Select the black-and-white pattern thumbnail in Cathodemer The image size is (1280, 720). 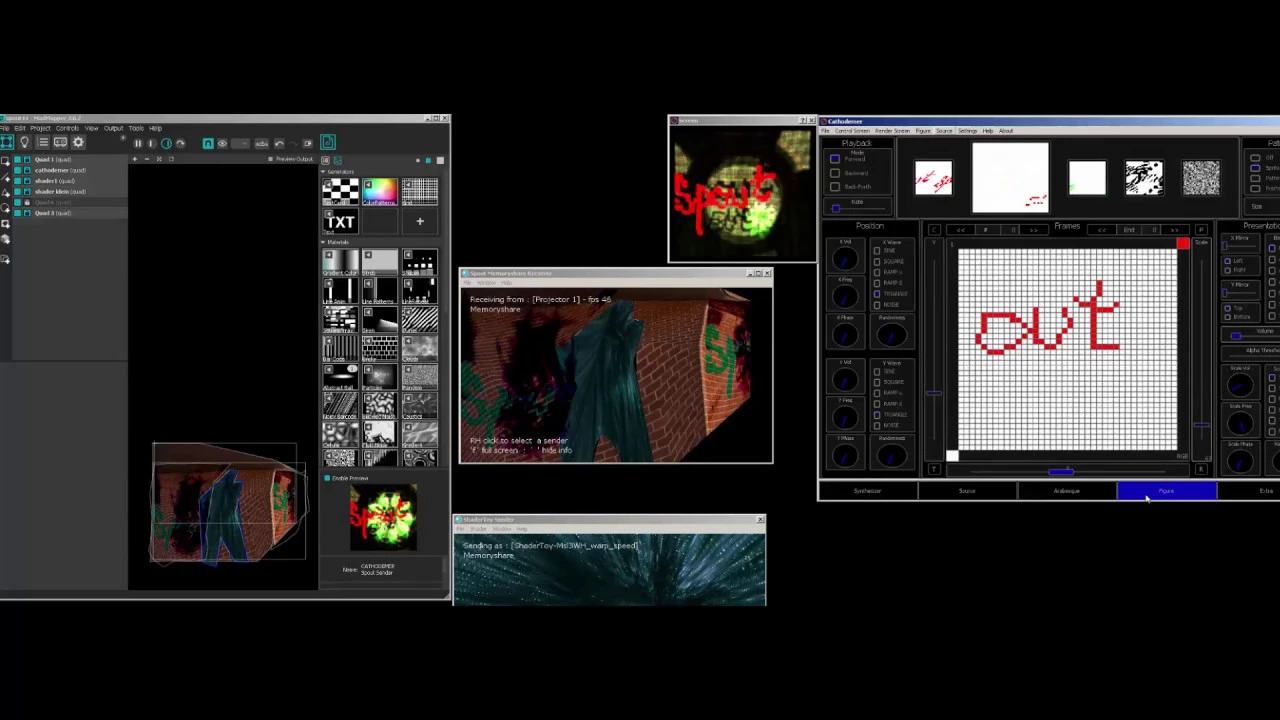tap(1144, 177)
